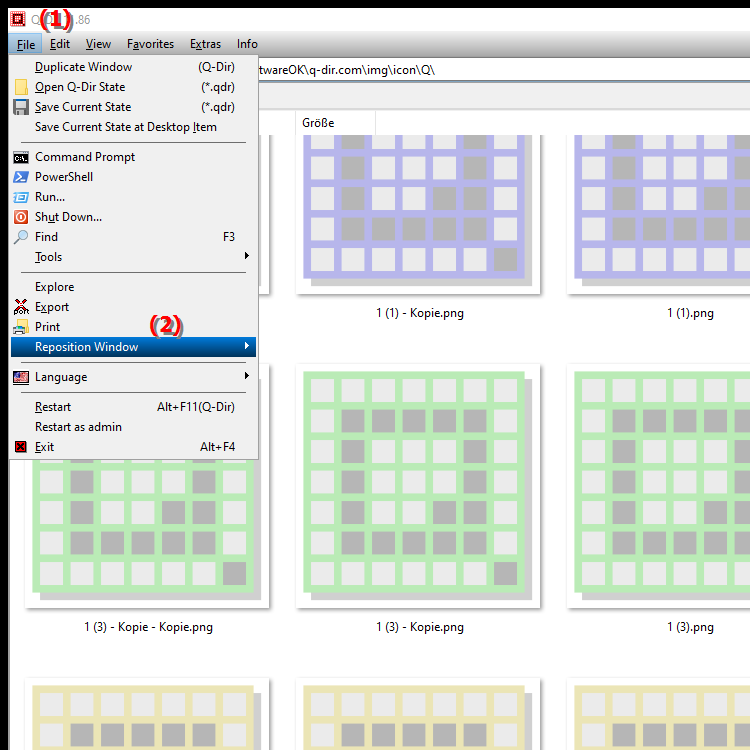The image size is (750, 750).
Task: Click the printer icon beside Print
Action: [x=21, y=327]
